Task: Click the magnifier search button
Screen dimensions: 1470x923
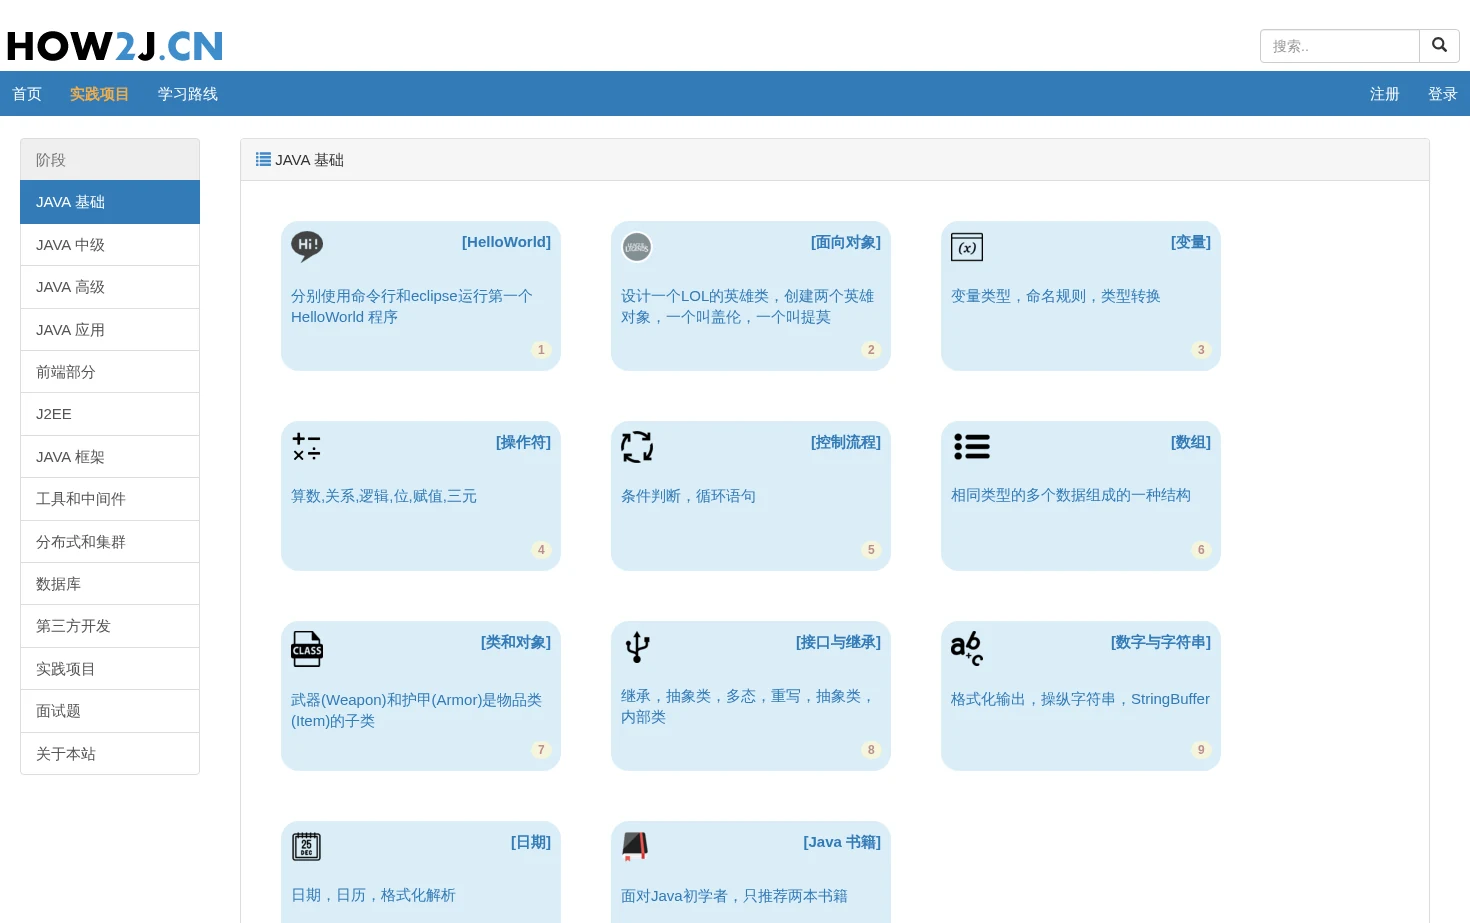Action: [1440, 46]
